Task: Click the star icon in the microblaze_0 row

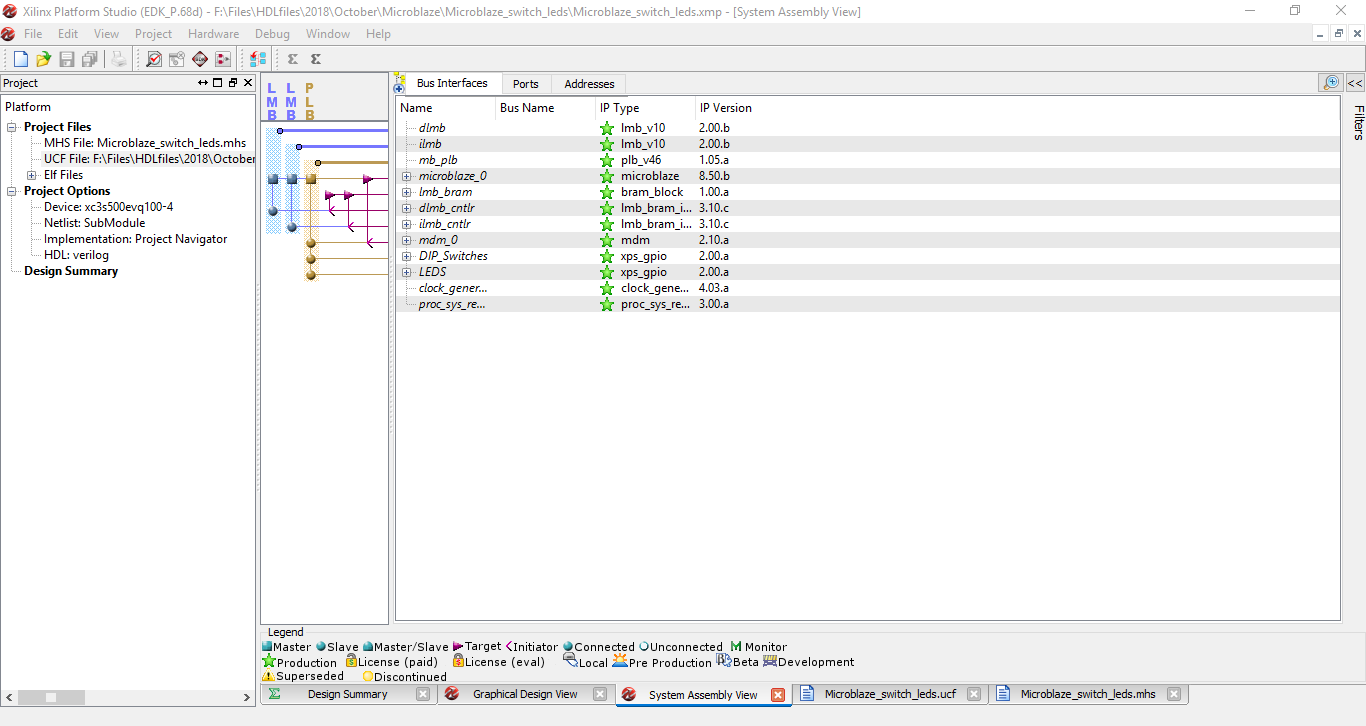Action: click(607, 176)
